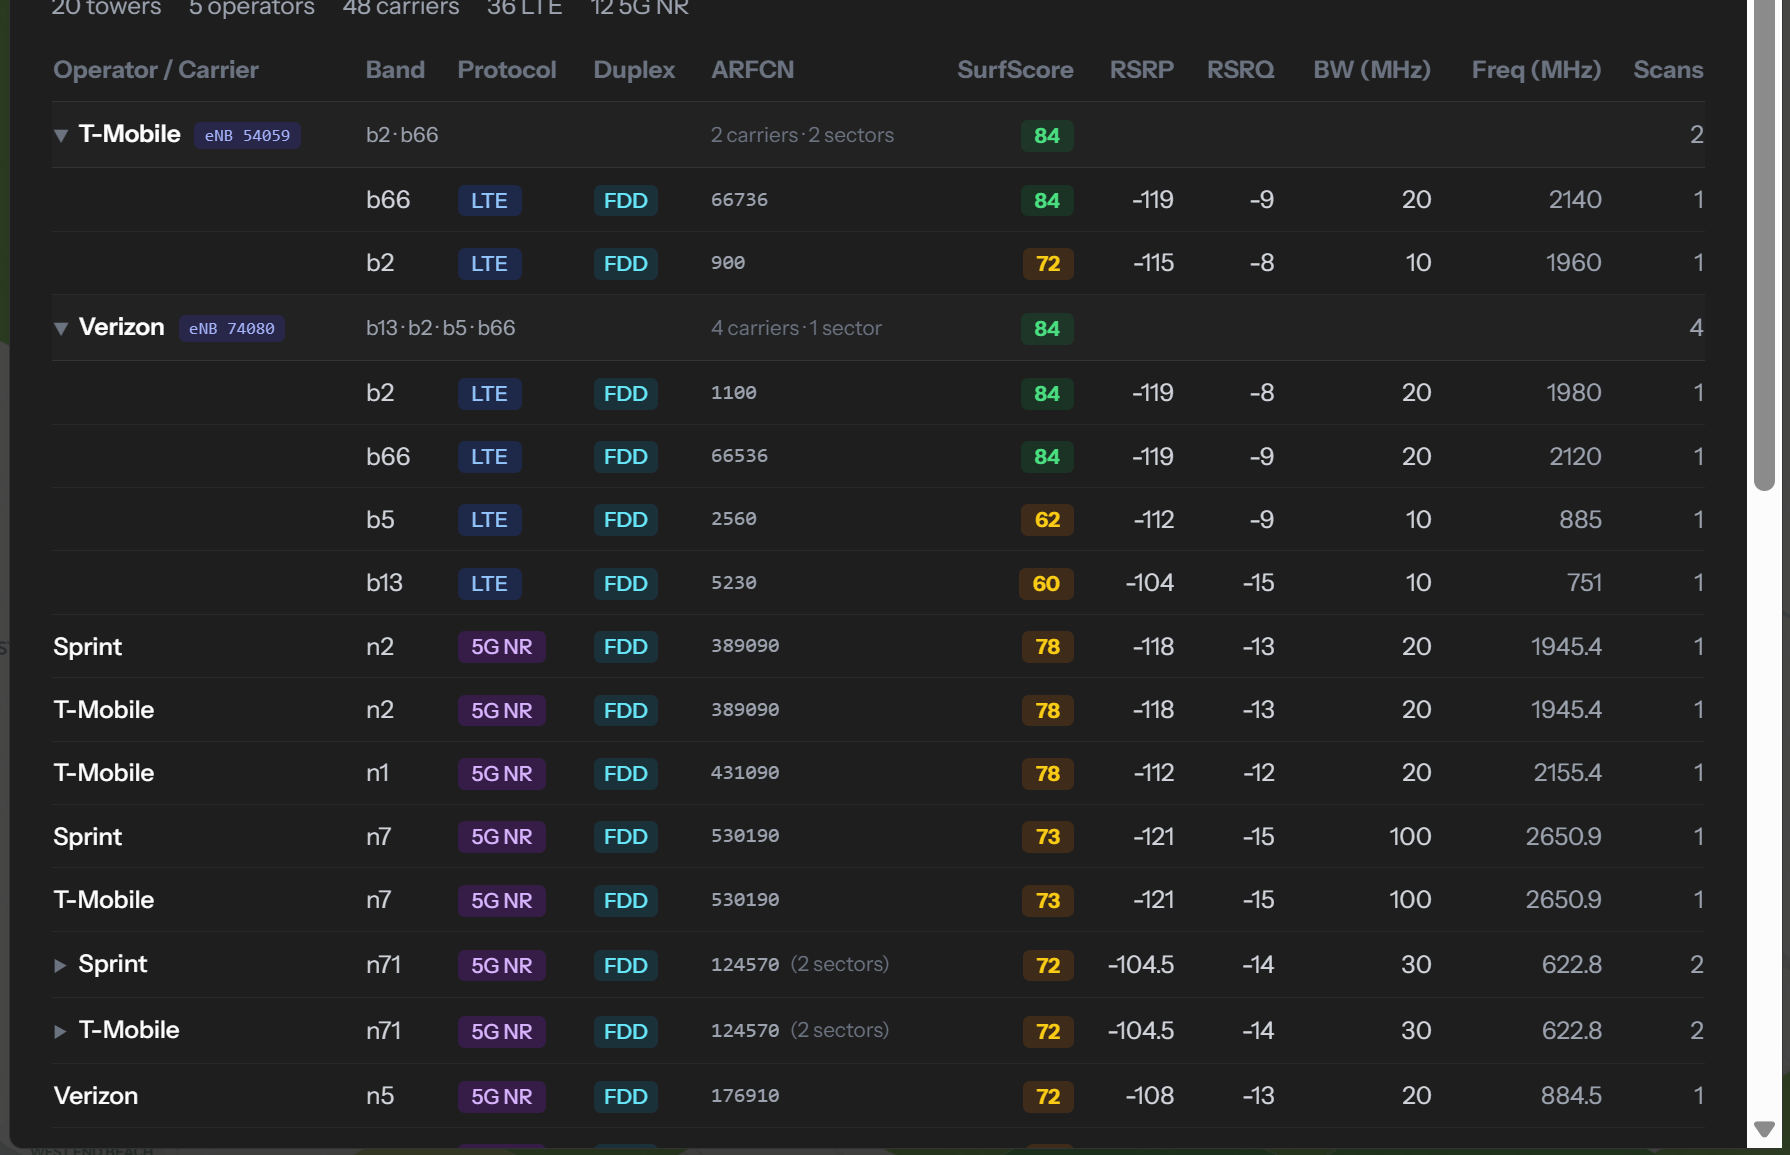The image size is (1790, 1155).
Task: Click the b13·b2·b5·b66 band summary
Action: [x=441, y=328]
